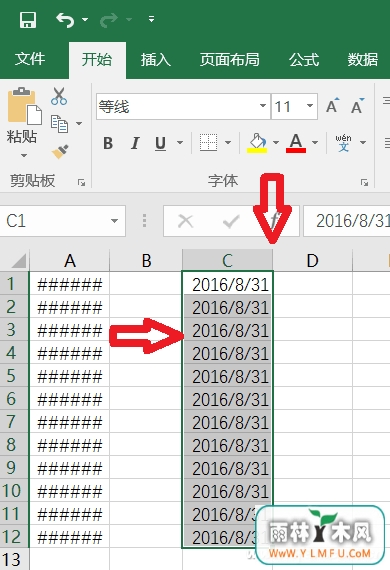
Task: Click the Save icon in quick access toolbar
Action: coord(28,20)
